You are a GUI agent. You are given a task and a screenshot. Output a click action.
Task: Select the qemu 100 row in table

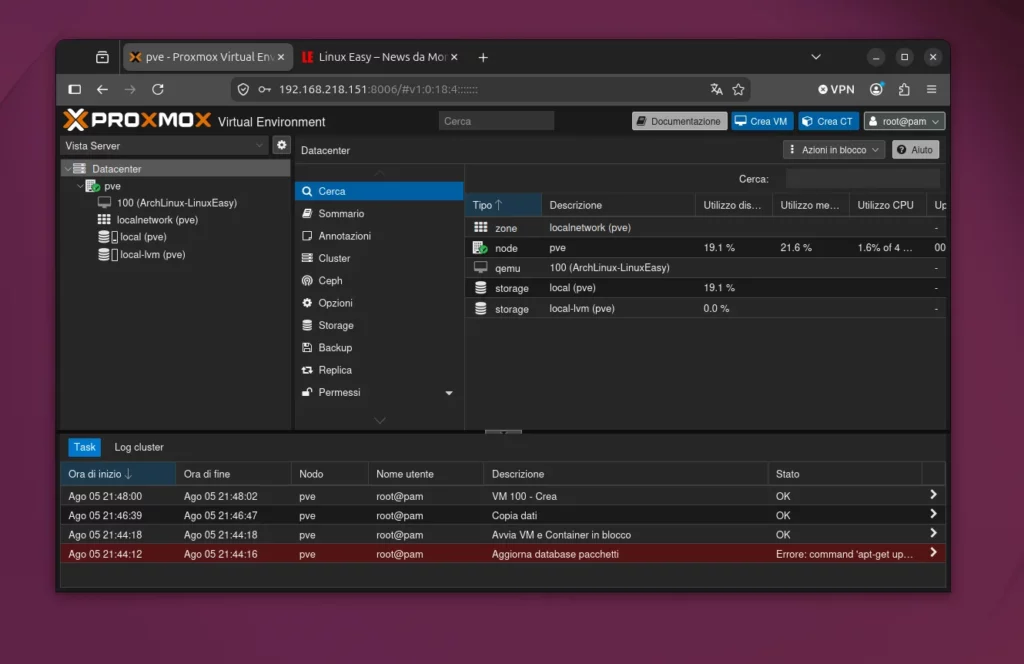click(705, 268)
